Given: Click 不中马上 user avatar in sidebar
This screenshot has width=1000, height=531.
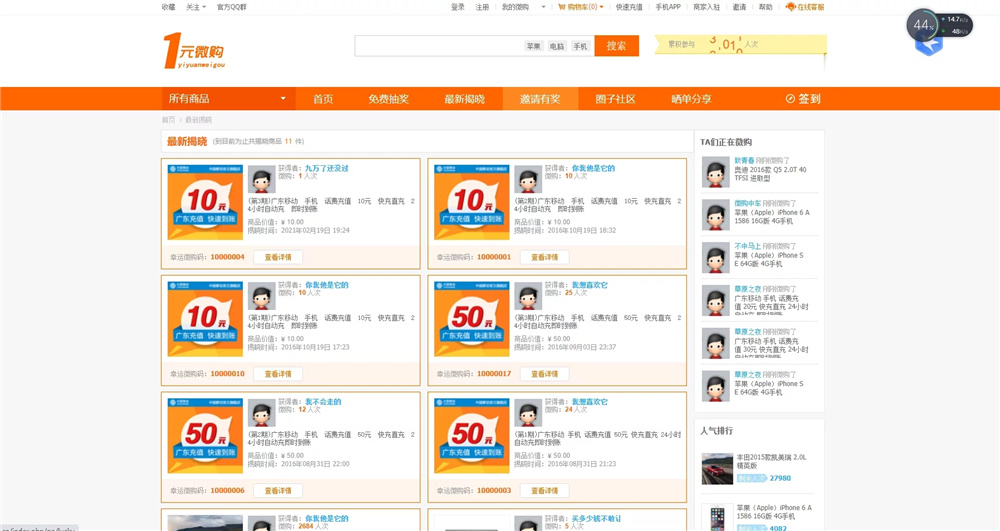Looking at the screenshot, I should pyautogui.click(x=714, y=257).
